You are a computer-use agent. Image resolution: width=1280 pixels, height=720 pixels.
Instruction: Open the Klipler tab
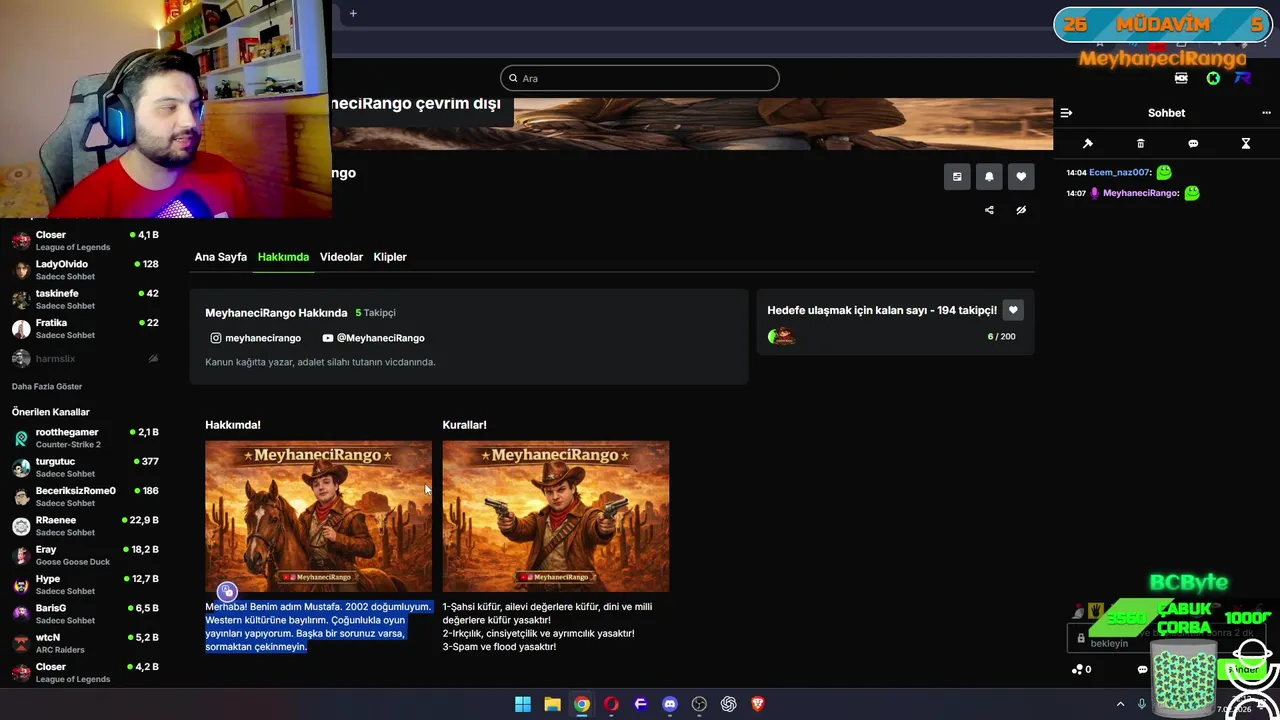[x=390, y=257]
